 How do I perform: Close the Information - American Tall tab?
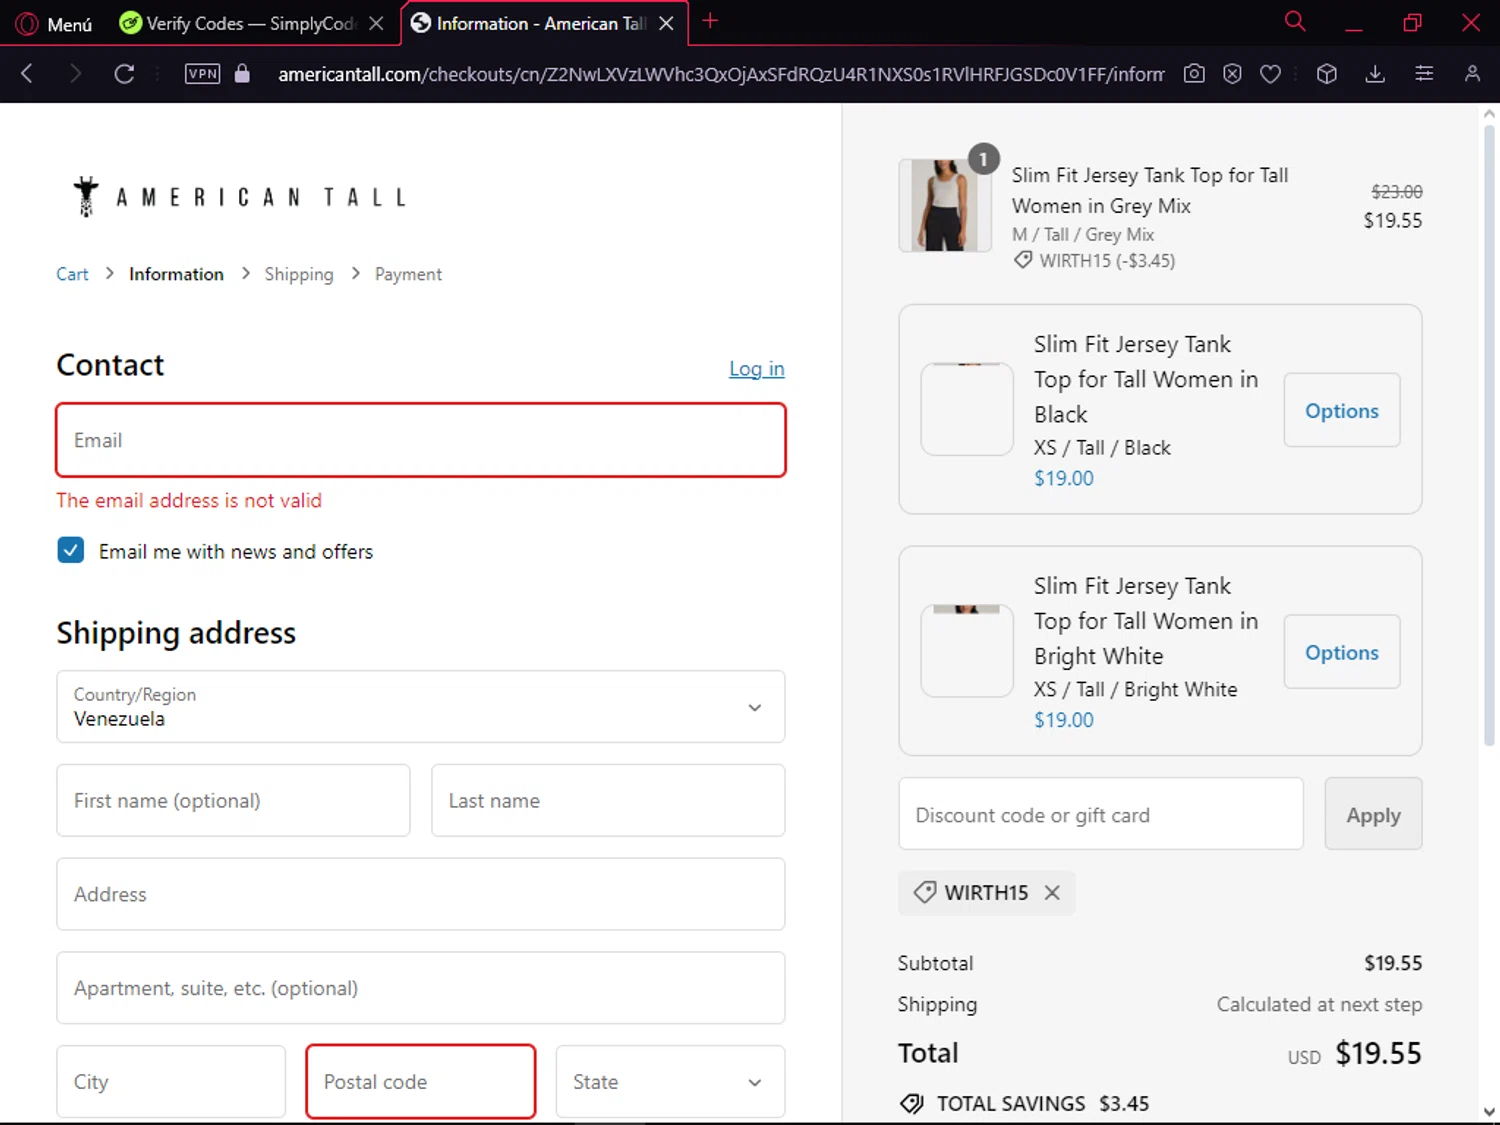[666, 23]
